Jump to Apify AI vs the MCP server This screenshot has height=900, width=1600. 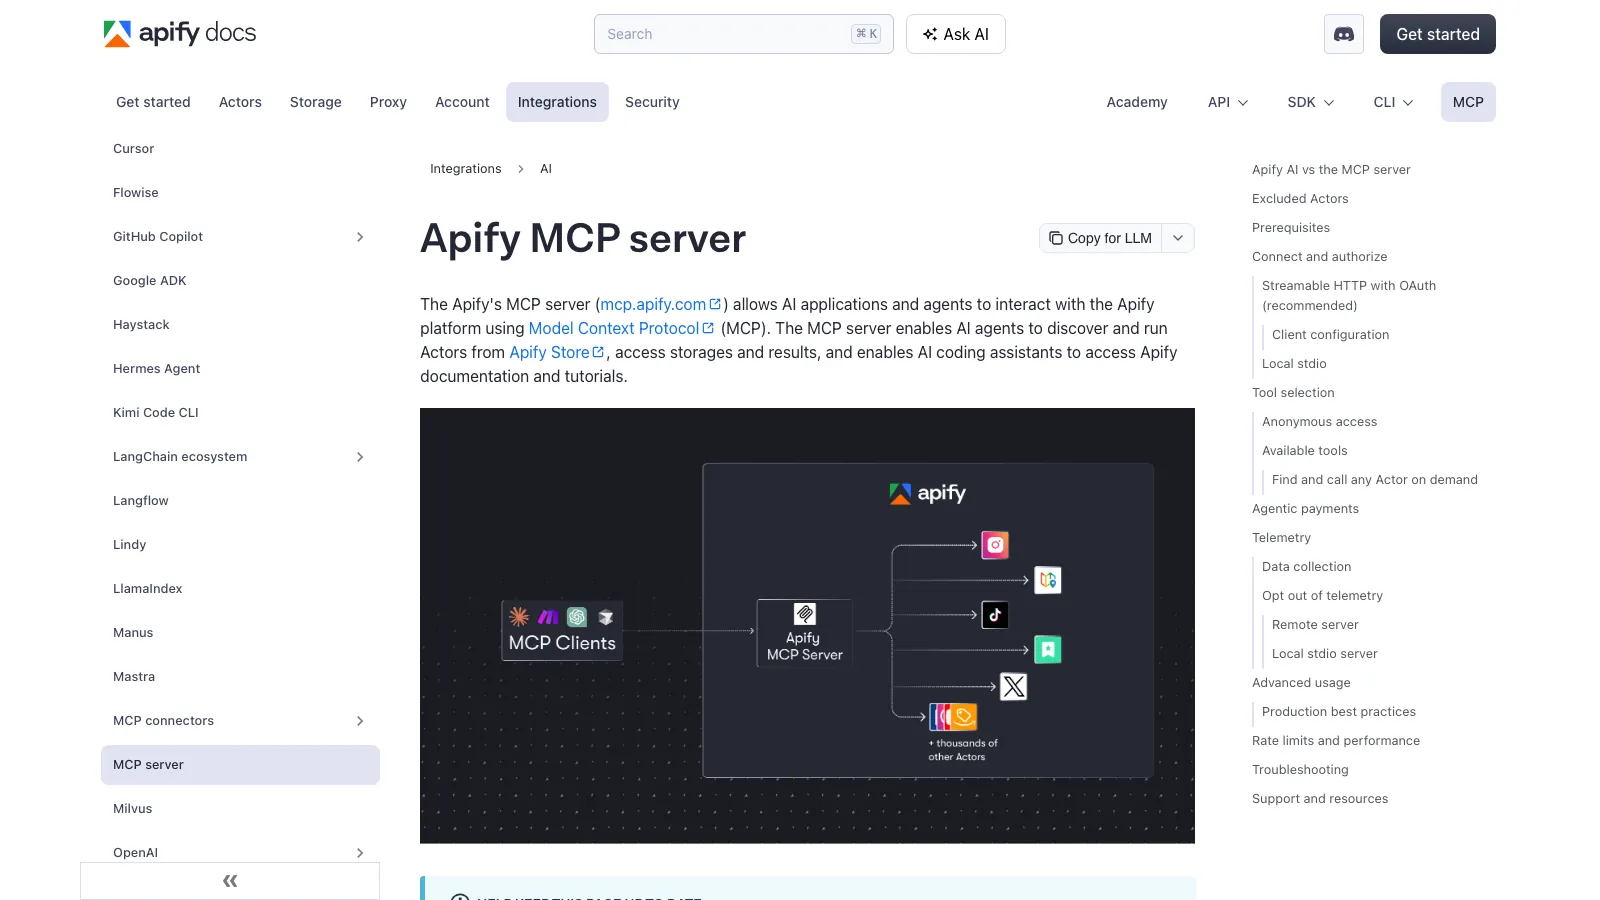pos(1331,170)
